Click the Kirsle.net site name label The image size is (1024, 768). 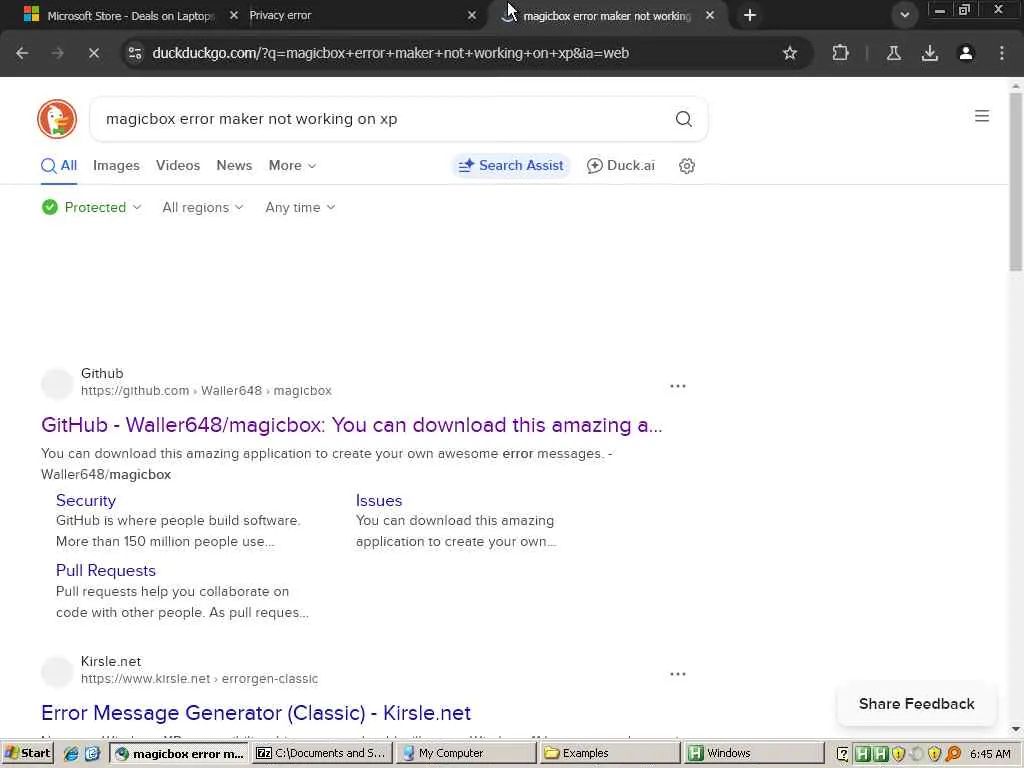[x=111, y=662]
